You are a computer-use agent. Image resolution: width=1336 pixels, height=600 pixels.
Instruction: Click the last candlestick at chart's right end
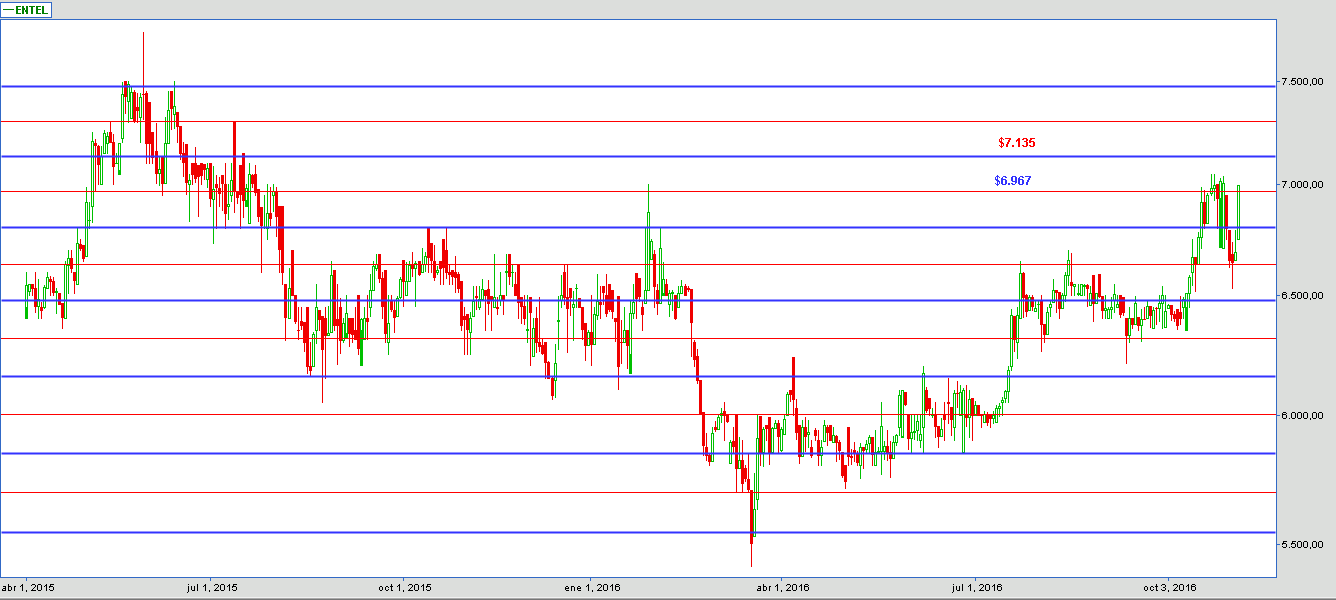(1239, 210)
